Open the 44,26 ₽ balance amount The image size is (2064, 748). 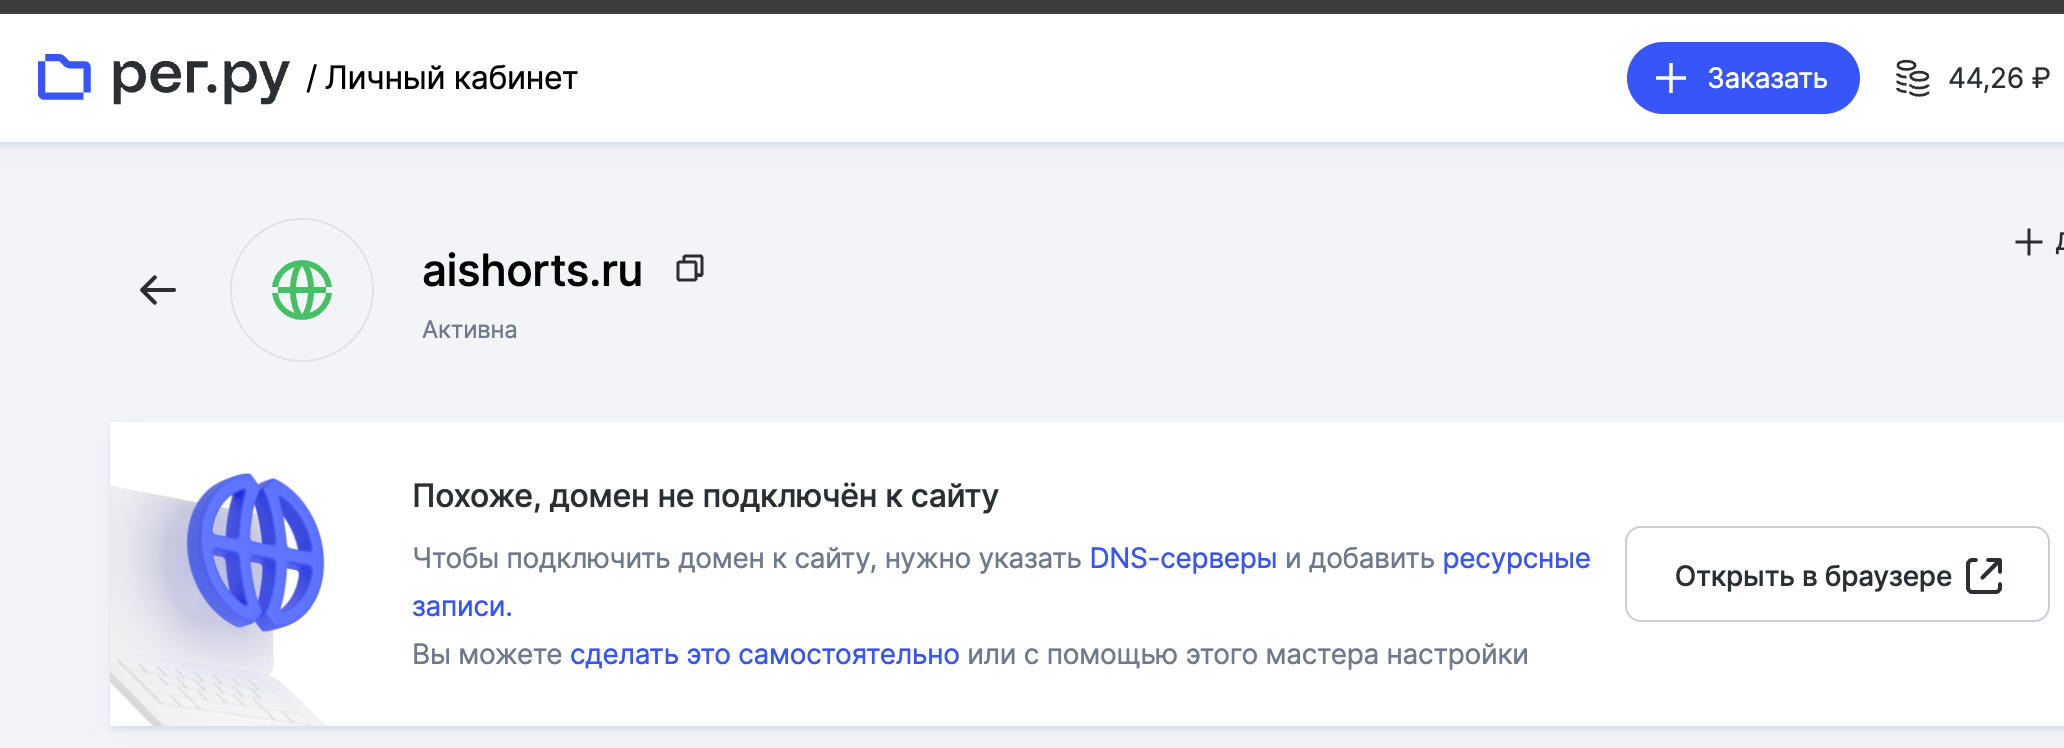(1998, 78)
